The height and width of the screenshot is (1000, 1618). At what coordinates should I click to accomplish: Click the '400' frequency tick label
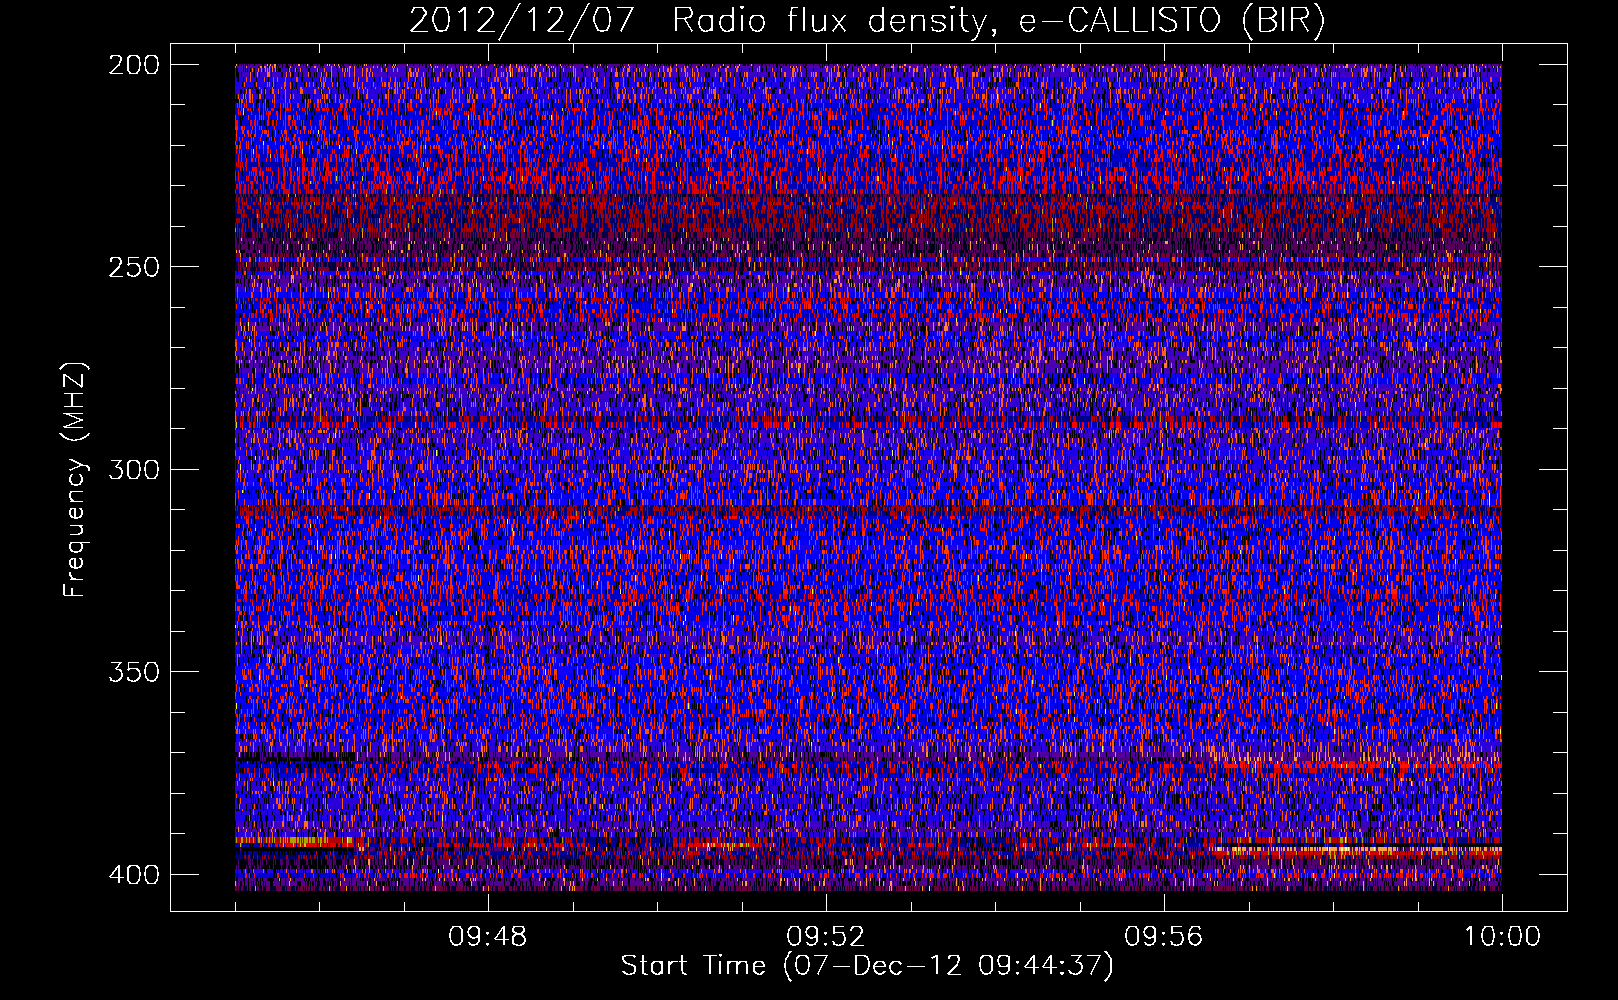133,874
